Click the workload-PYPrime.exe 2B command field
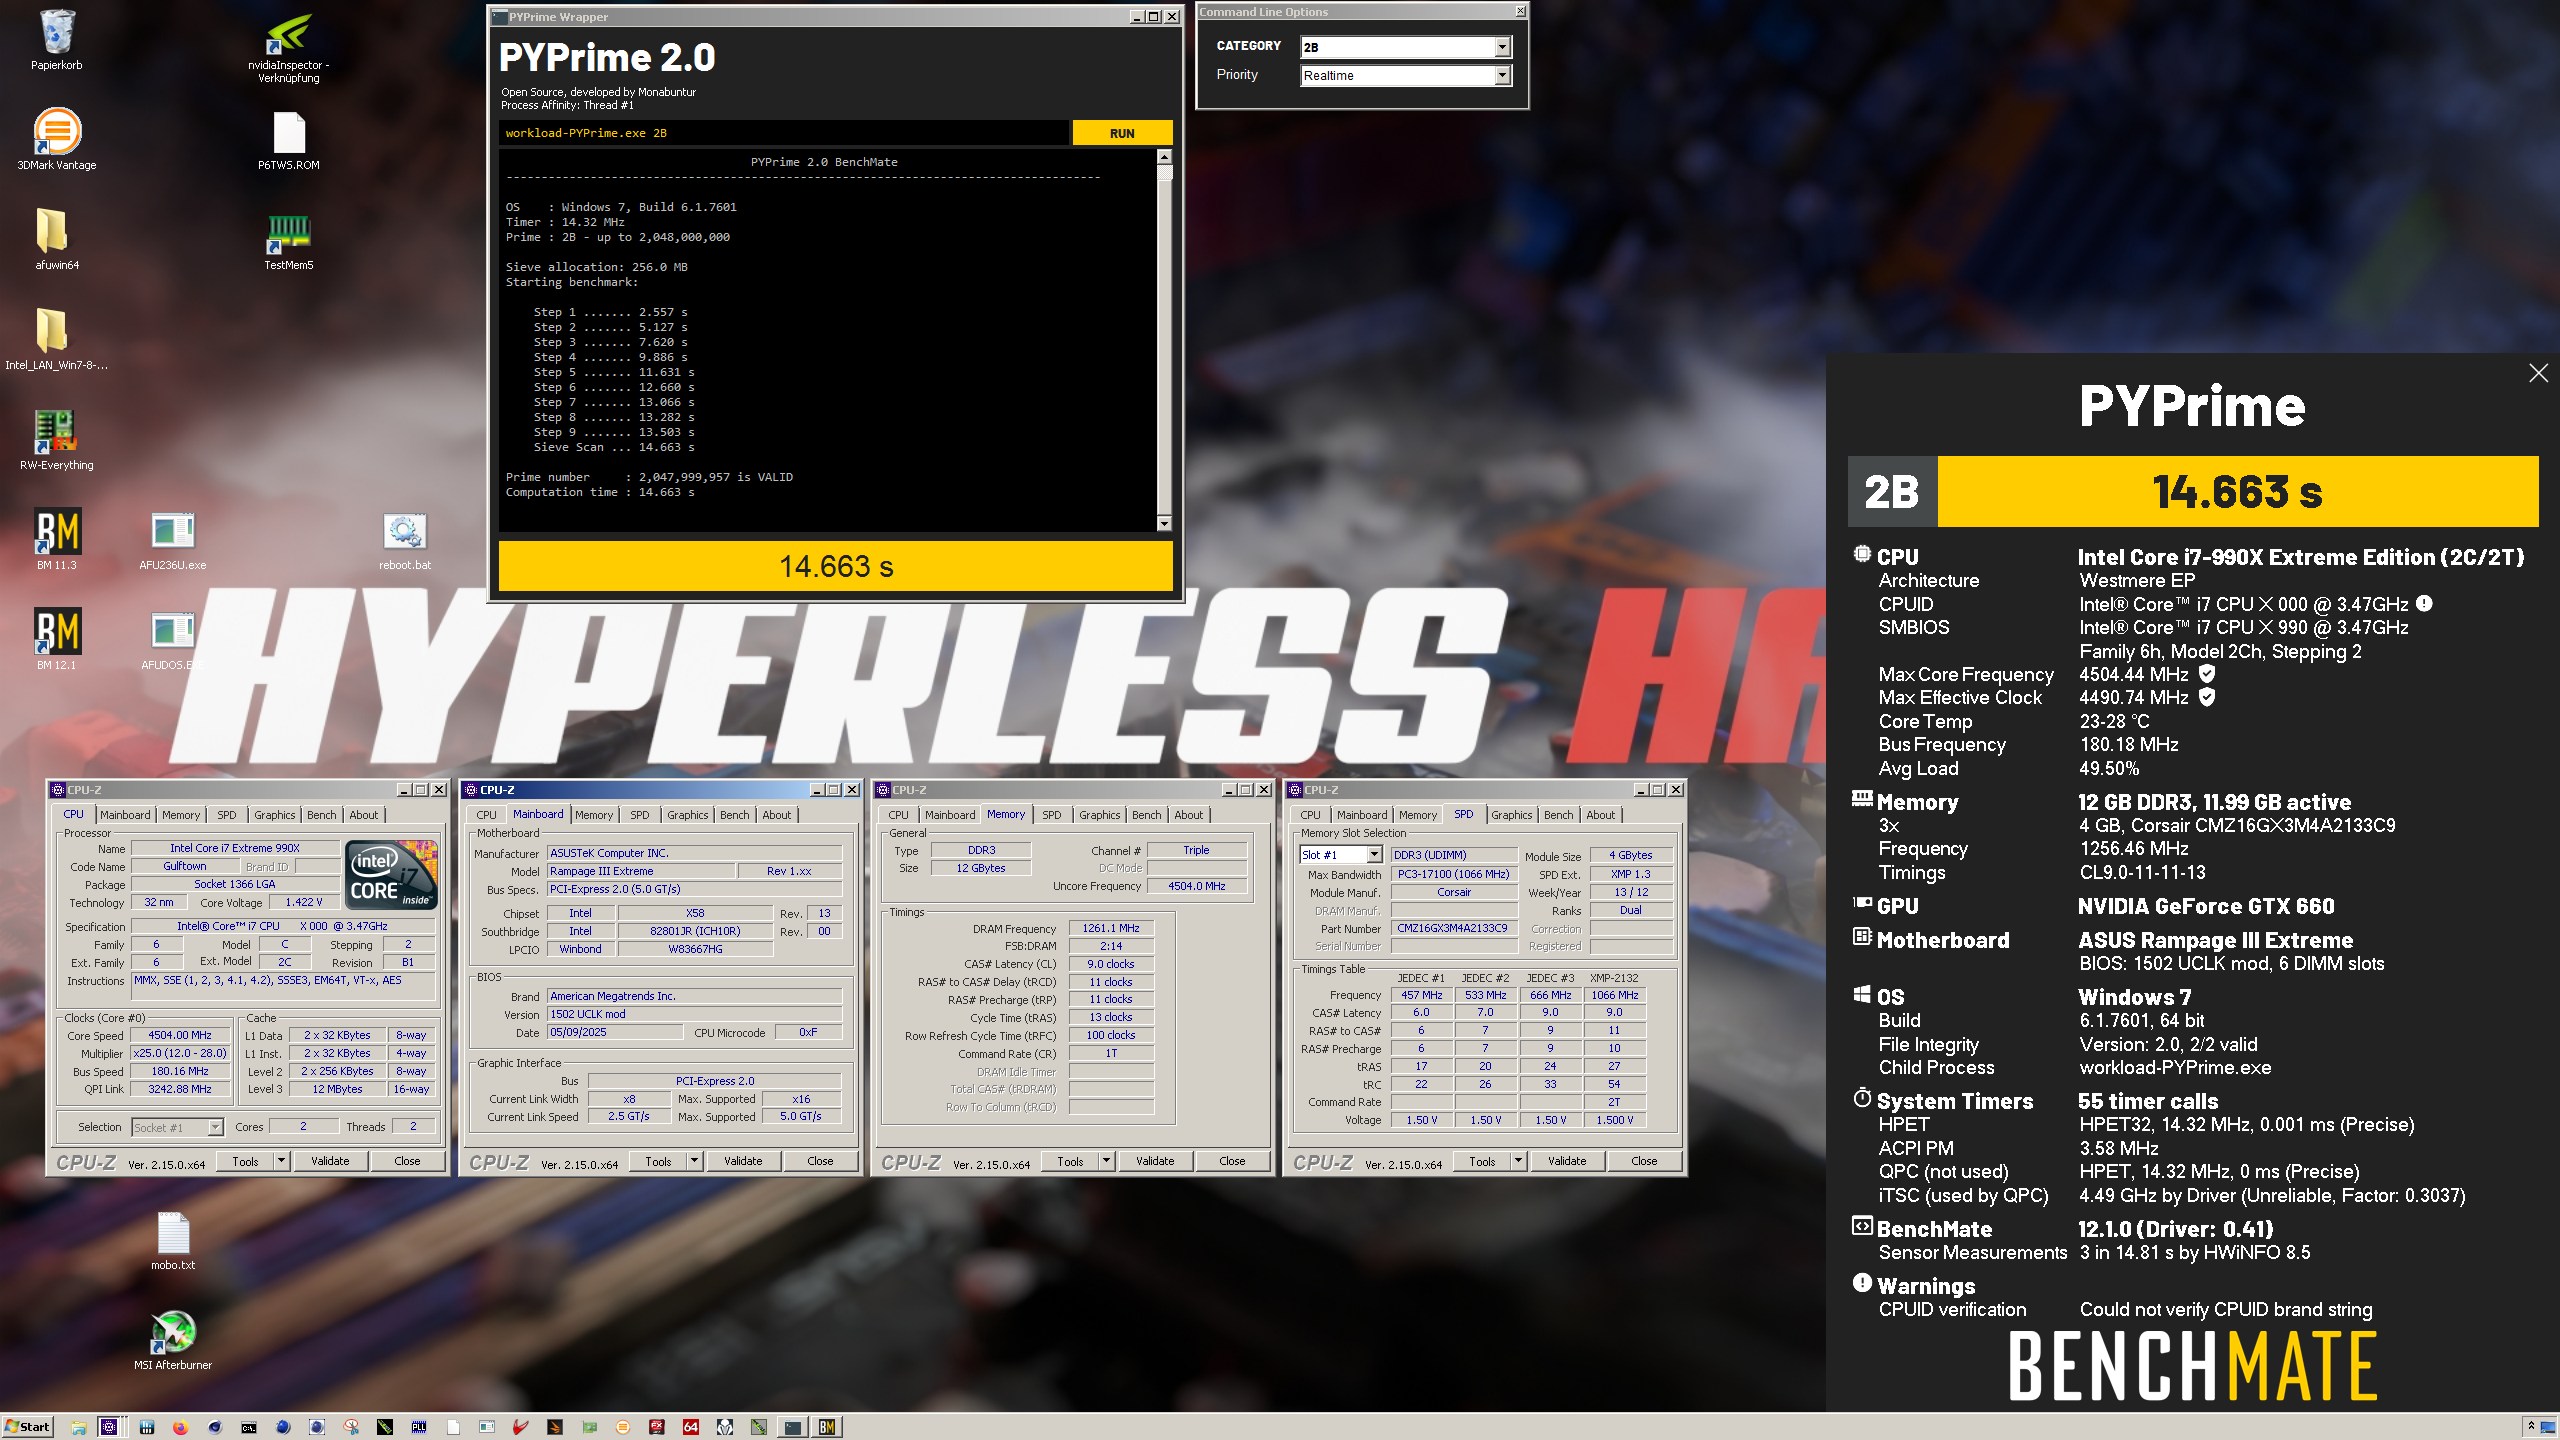2560x1440 pixels. pyautogui.click(x=783, y=133)
